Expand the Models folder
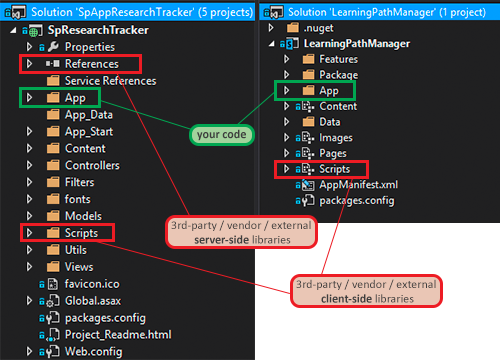The height and width of the screenshot is (360, 500). coord(29,216)
